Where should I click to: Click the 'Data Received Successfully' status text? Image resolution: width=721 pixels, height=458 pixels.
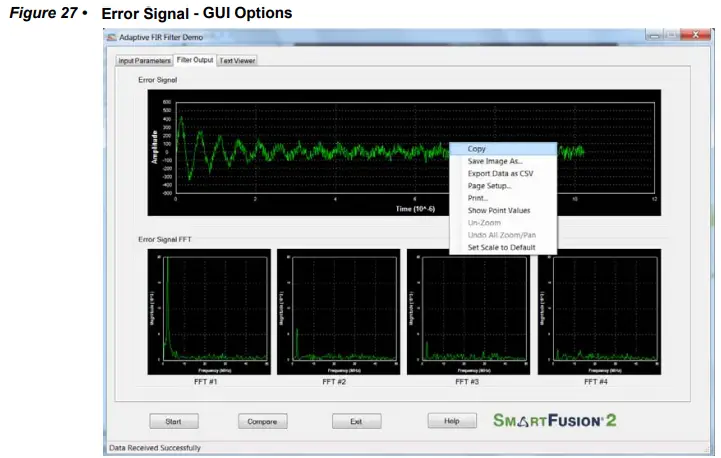(155, 448)
